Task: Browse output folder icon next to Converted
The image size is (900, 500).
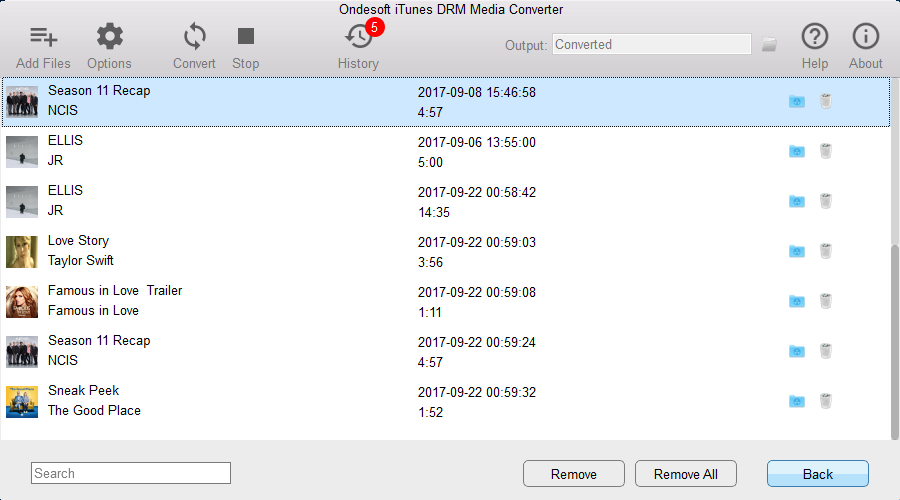Action: tap(769, 44)
